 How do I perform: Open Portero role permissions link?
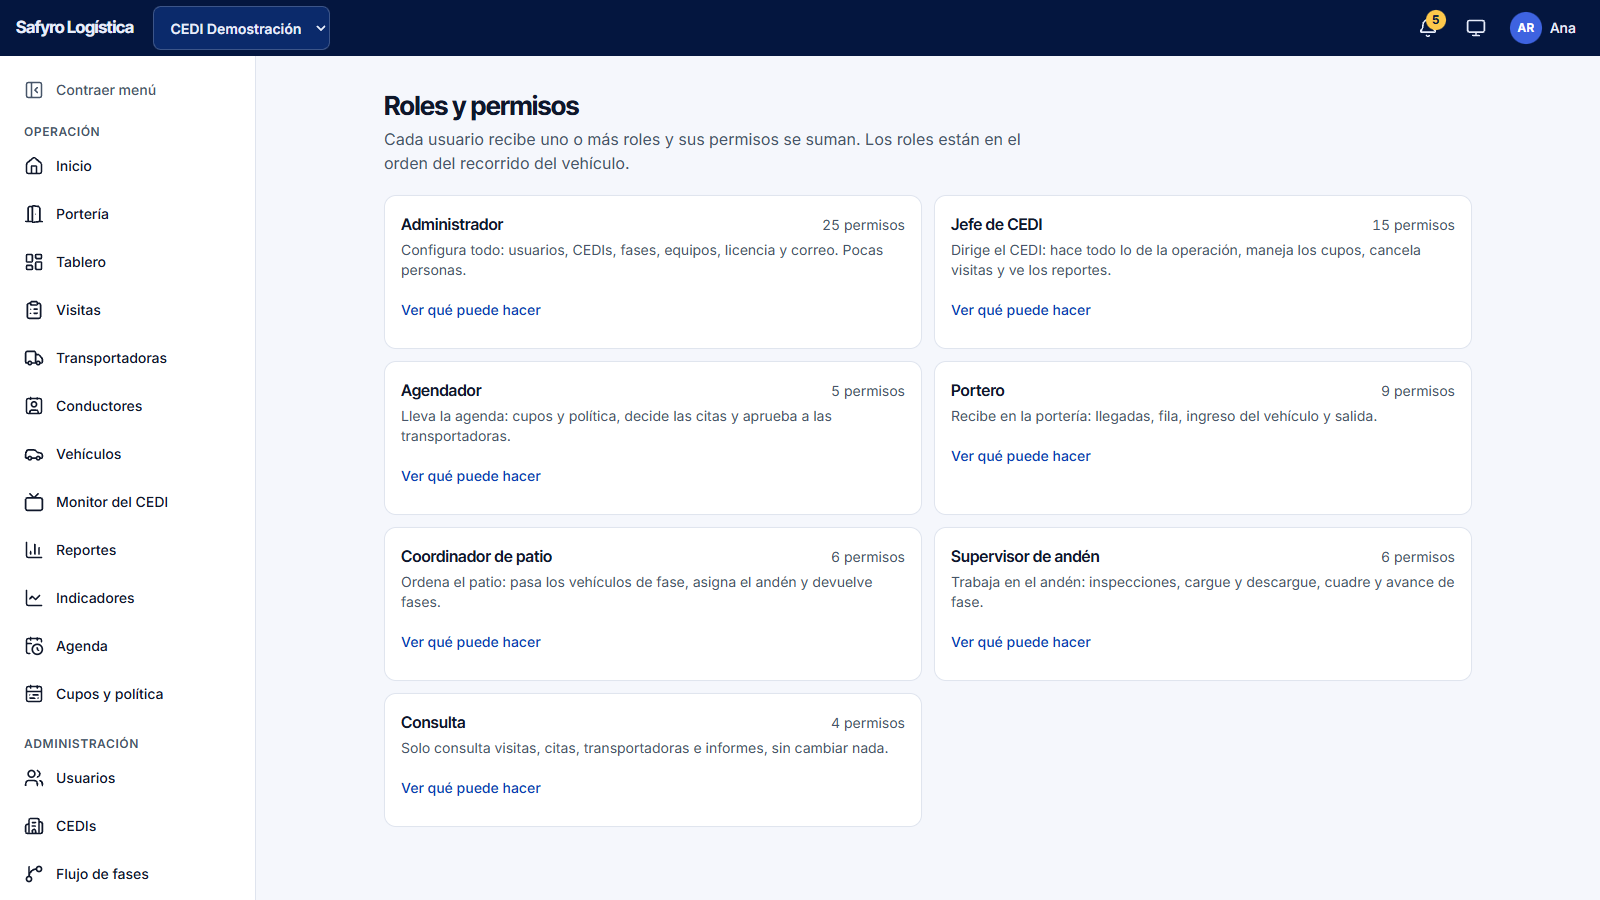(1021, 456)
